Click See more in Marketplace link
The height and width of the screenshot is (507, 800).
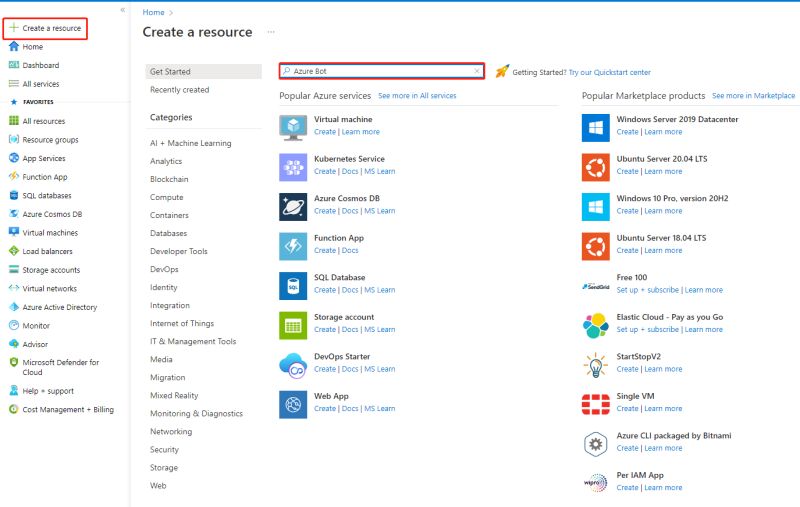tap(754, 95)
